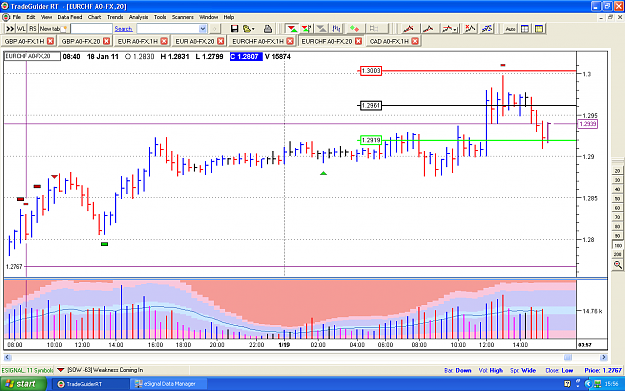
Task: Click the ESIGNAL 11 Symbols status entry
Action: click(27, 370)
